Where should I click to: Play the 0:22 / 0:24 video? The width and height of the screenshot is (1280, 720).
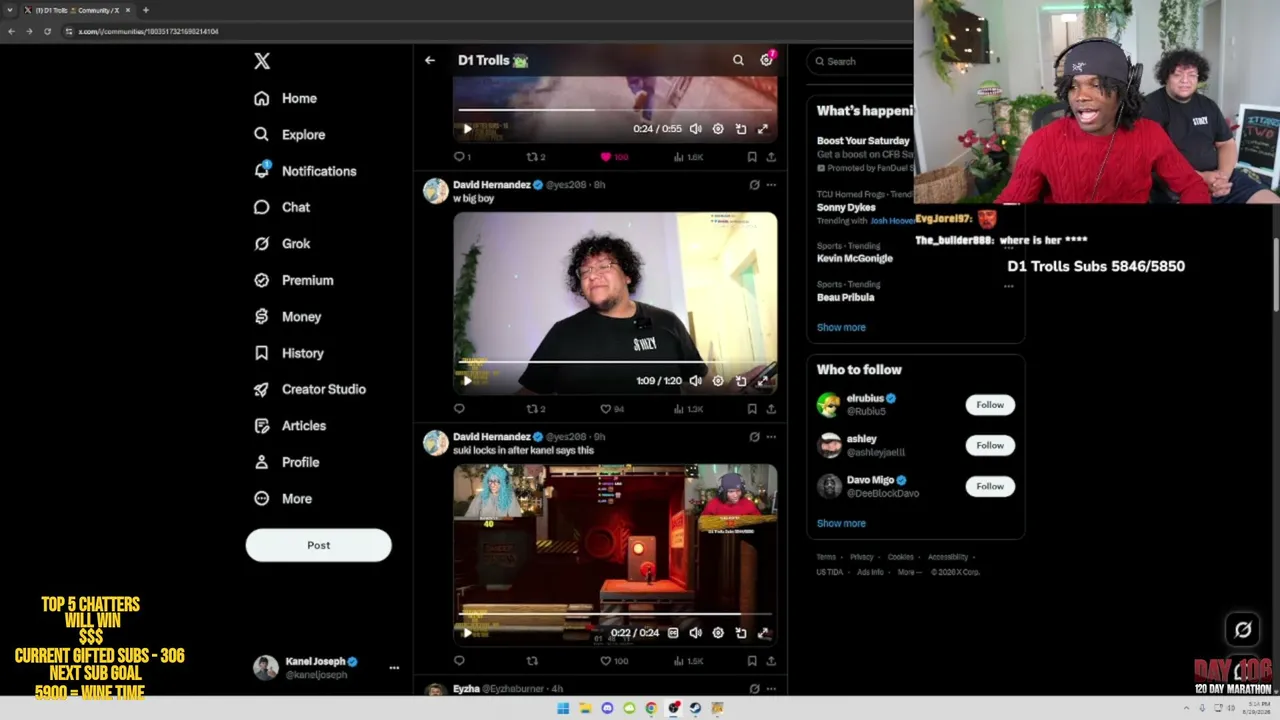[x=467, y=633]
